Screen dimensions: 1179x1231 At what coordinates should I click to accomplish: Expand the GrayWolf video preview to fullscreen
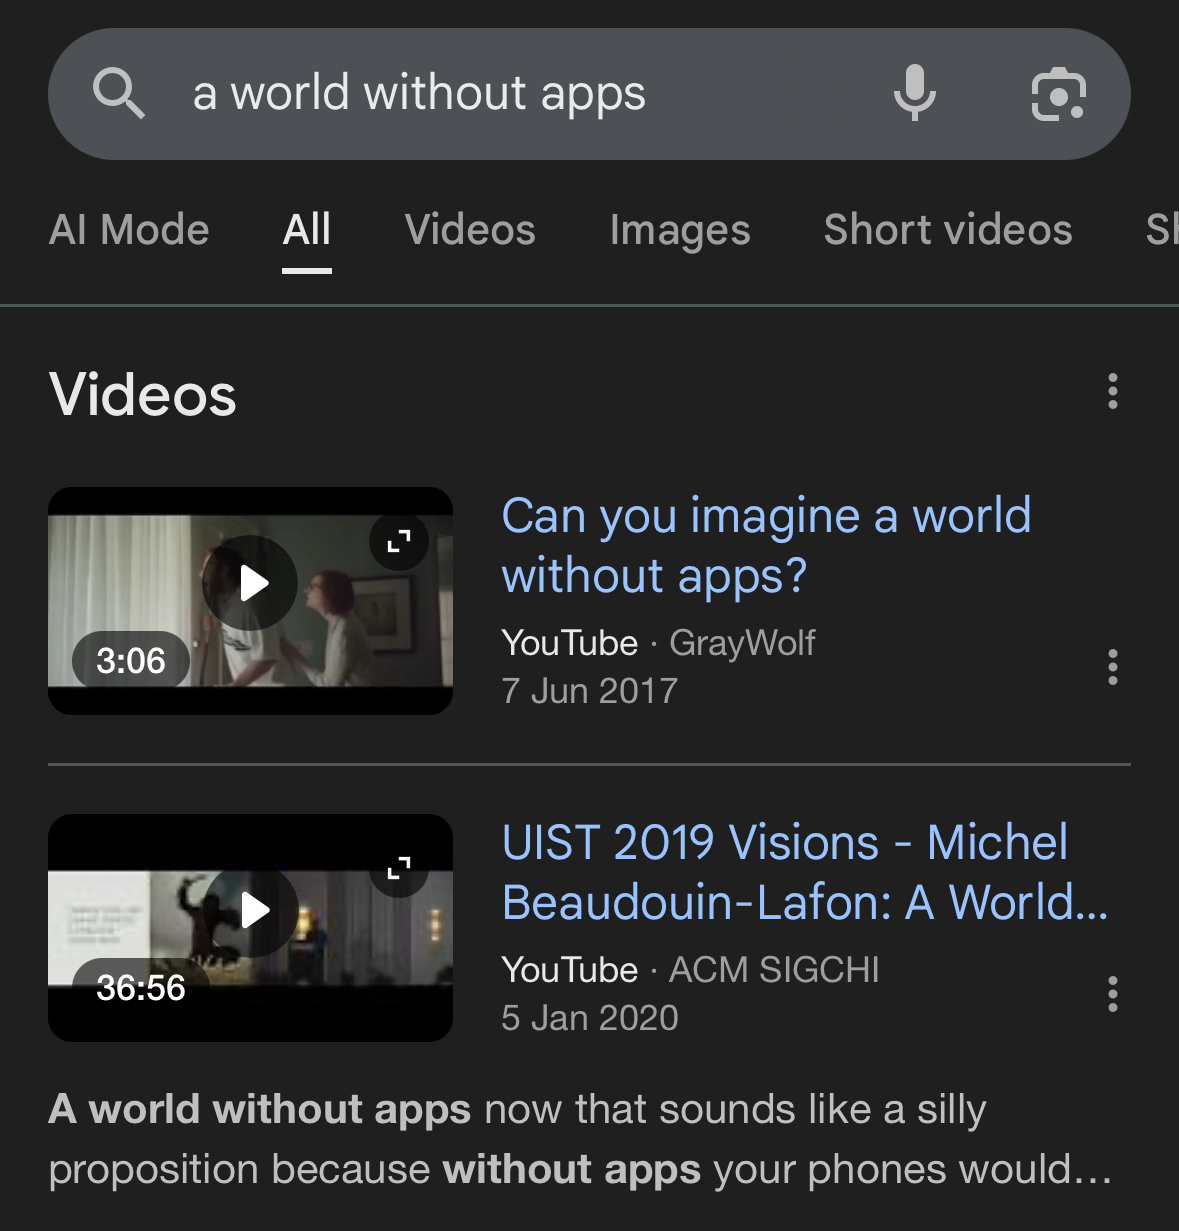399,541
